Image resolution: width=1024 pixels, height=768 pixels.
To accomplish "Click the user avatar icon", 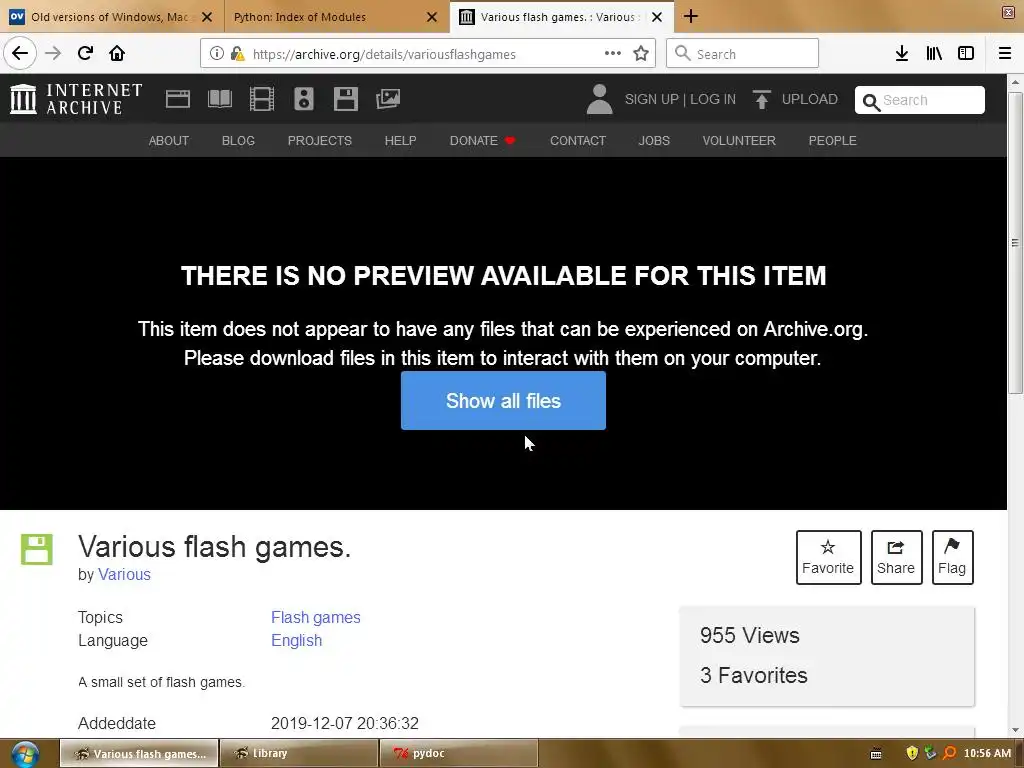I will [x=600, y=99].
